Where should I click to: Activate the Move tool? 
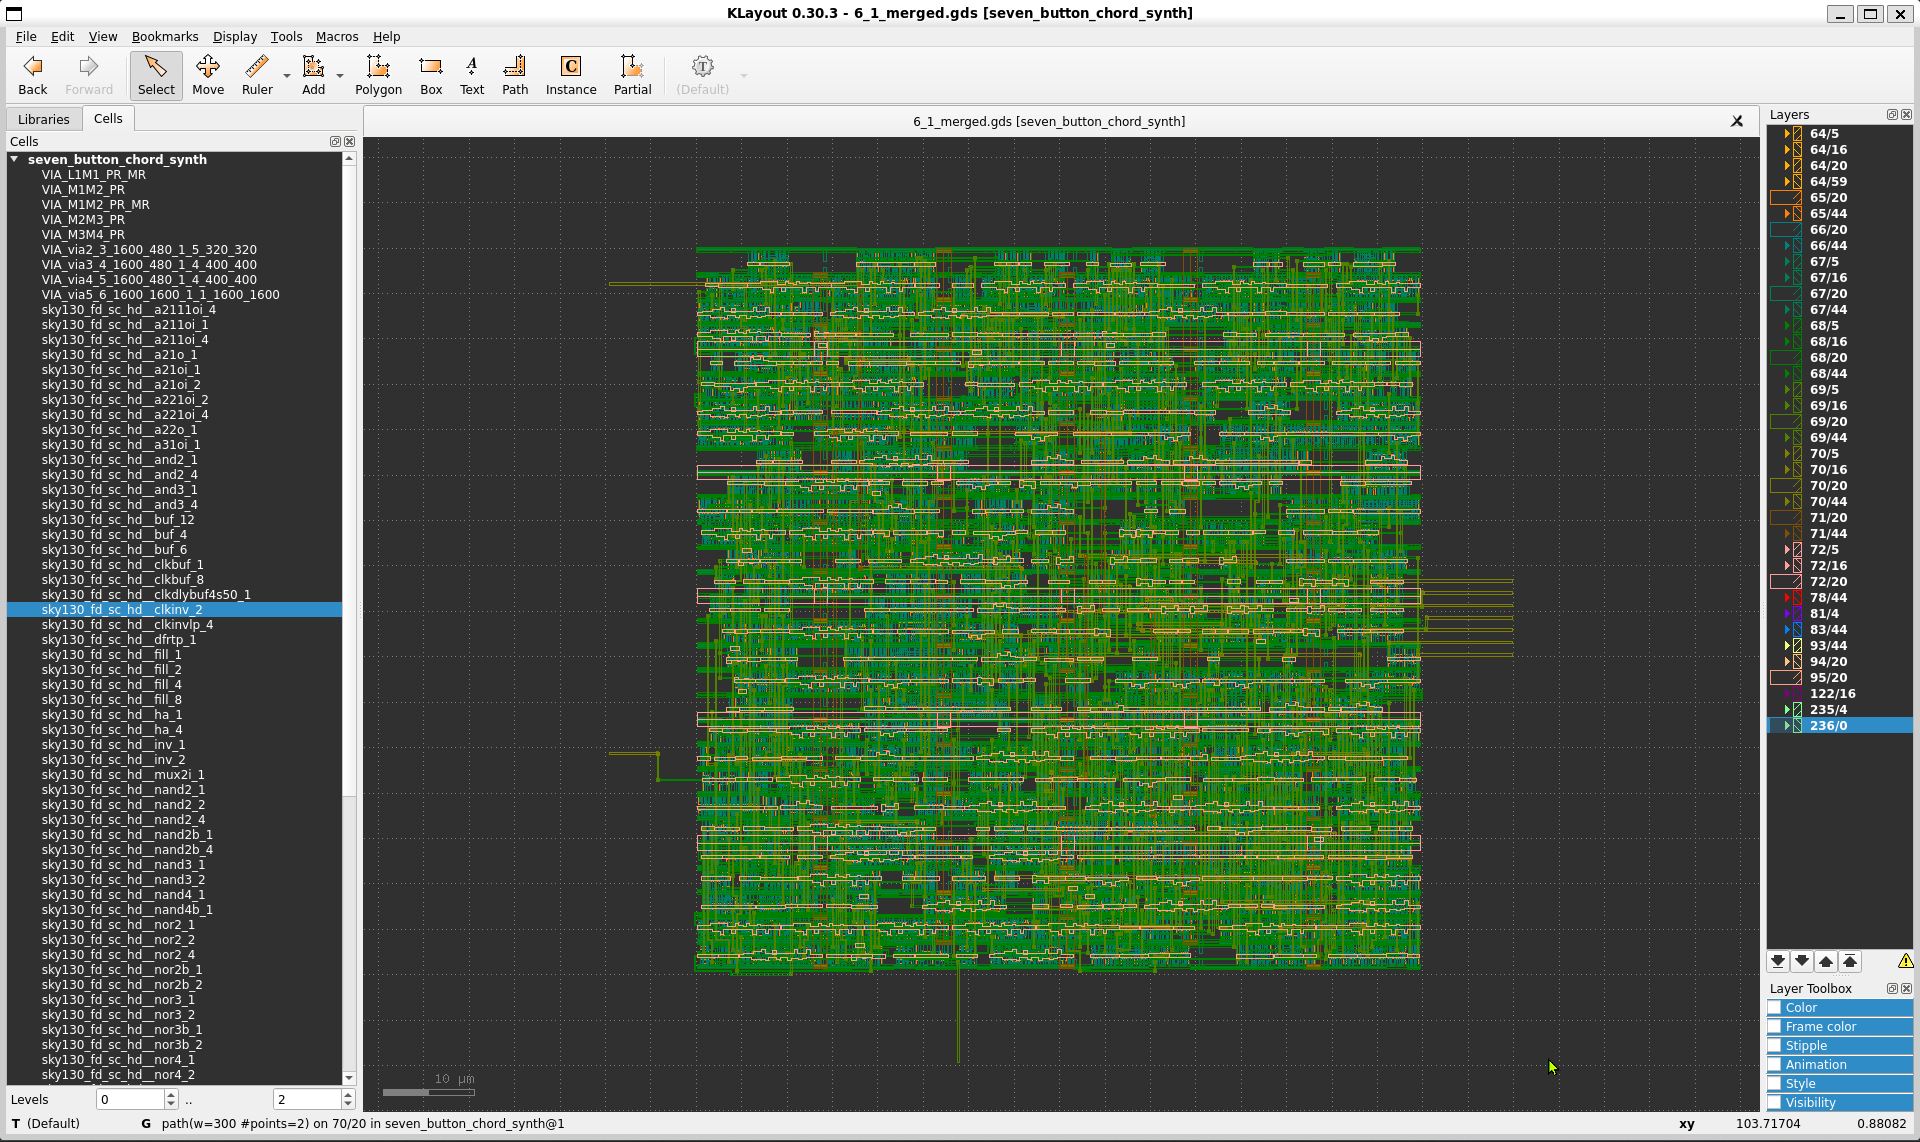click(x=208, y=75)
